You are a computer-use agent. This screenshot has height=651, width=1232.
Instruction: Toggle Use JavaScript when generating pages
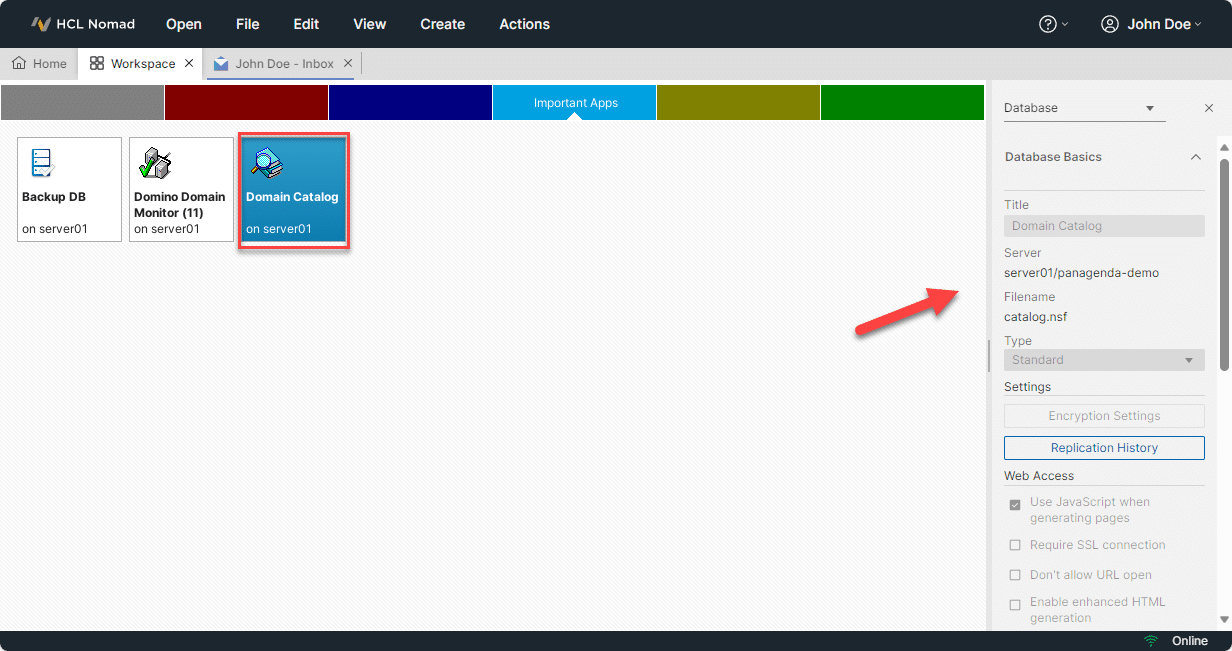tap(1015, 505)
